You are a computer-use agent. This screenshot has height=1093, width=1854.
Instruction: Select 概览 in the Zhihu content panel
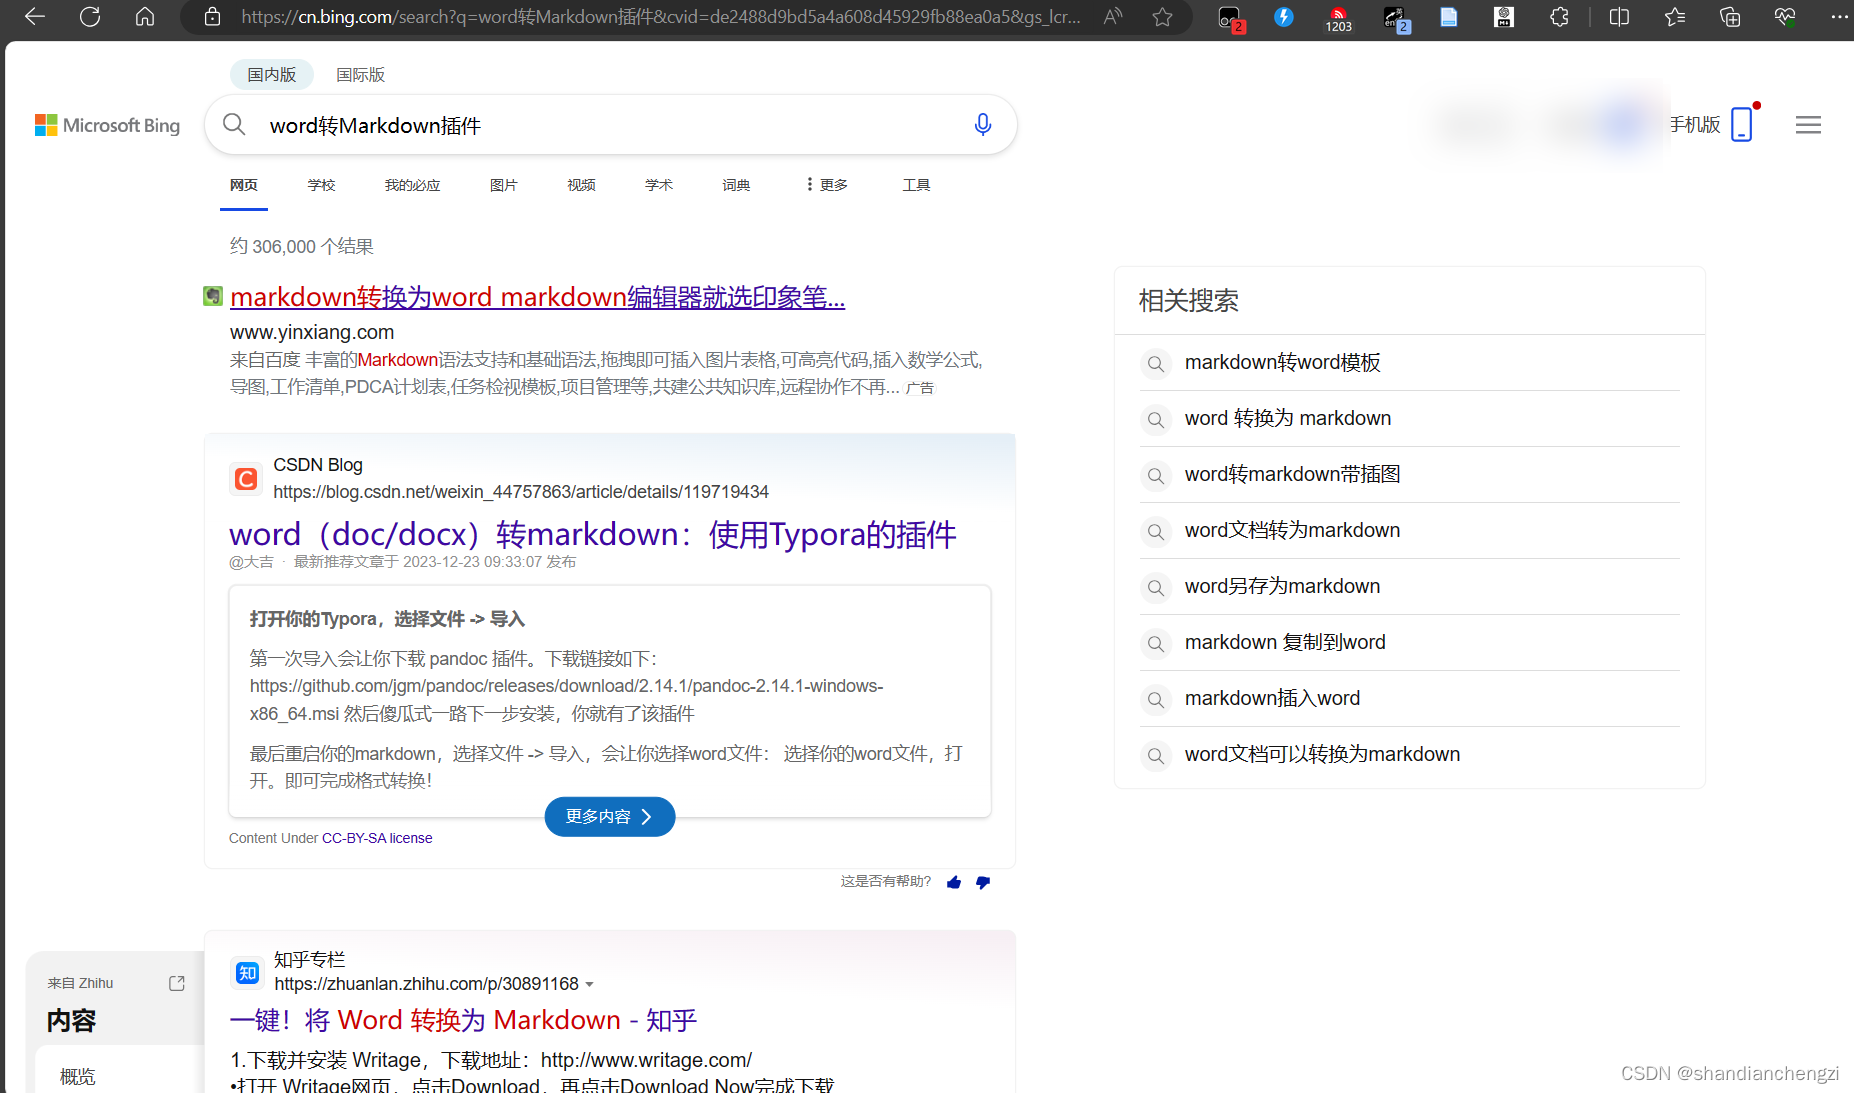coord(77,1076)
